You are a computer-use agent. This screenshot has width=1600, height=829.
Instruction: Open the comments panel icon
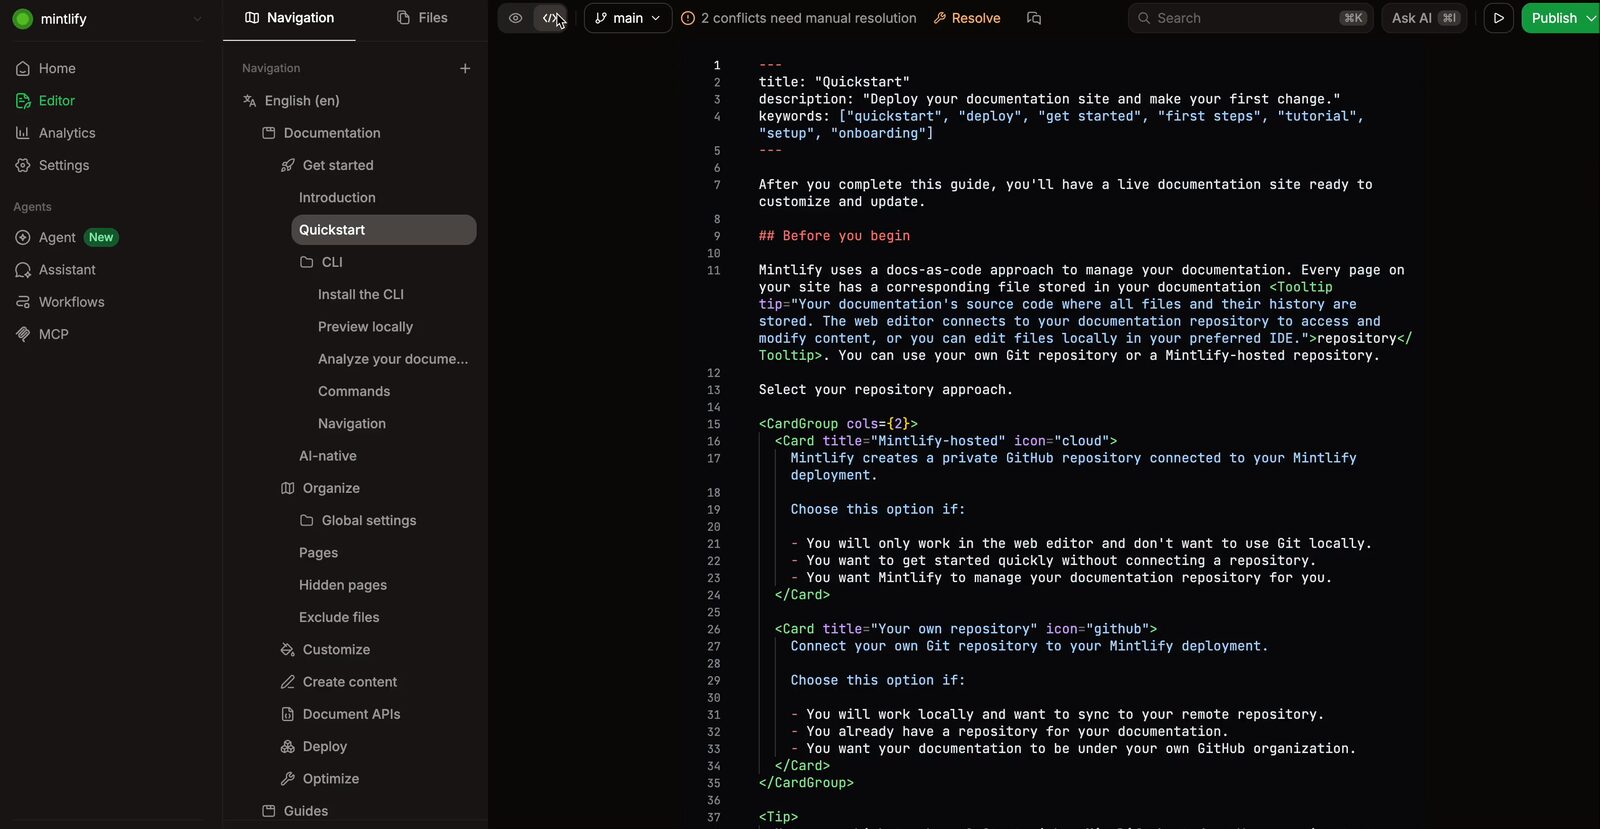[1034, 18]
